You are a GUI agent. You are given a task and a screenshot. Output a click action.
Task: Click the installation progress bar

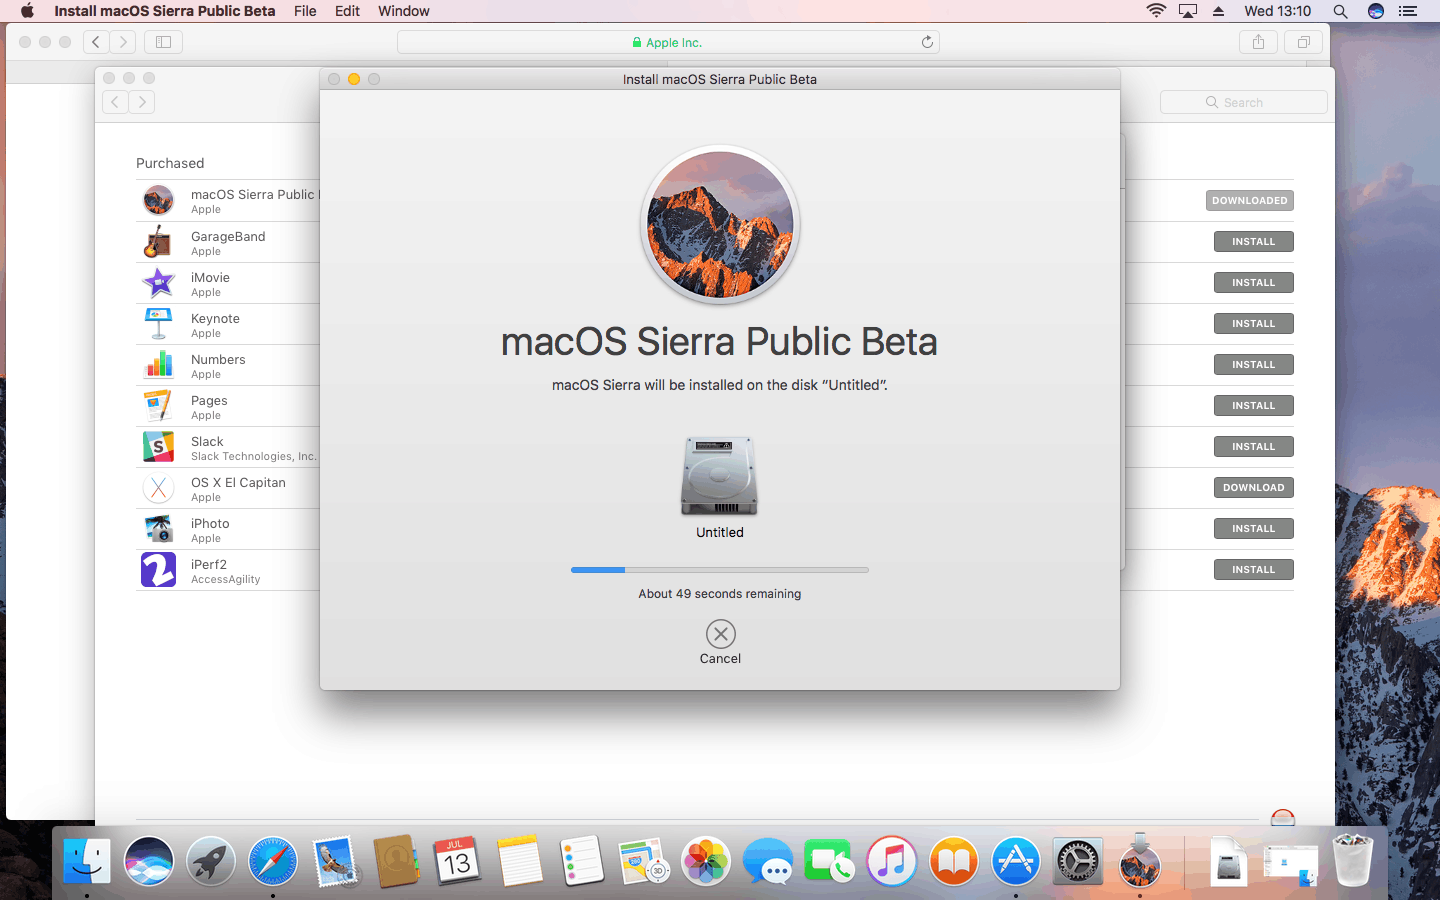click(x=720, y=570)
